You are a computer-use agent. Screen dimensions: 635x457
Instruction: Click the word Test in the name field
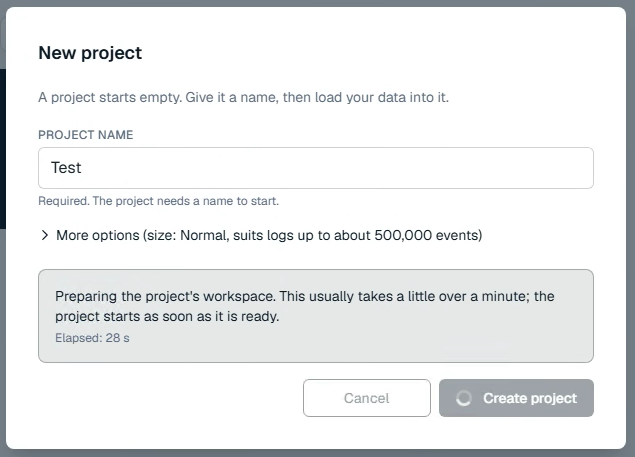tap(66, 167)
